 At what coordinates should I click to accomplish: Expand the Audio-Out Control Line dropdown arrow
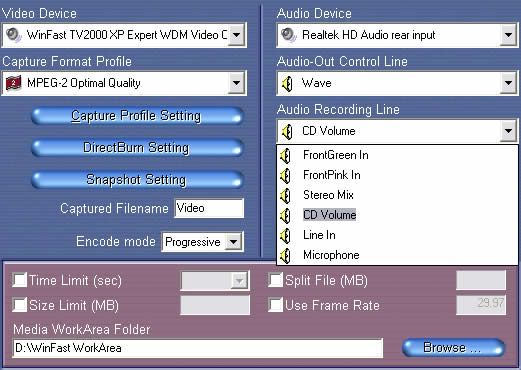(508, 83)
